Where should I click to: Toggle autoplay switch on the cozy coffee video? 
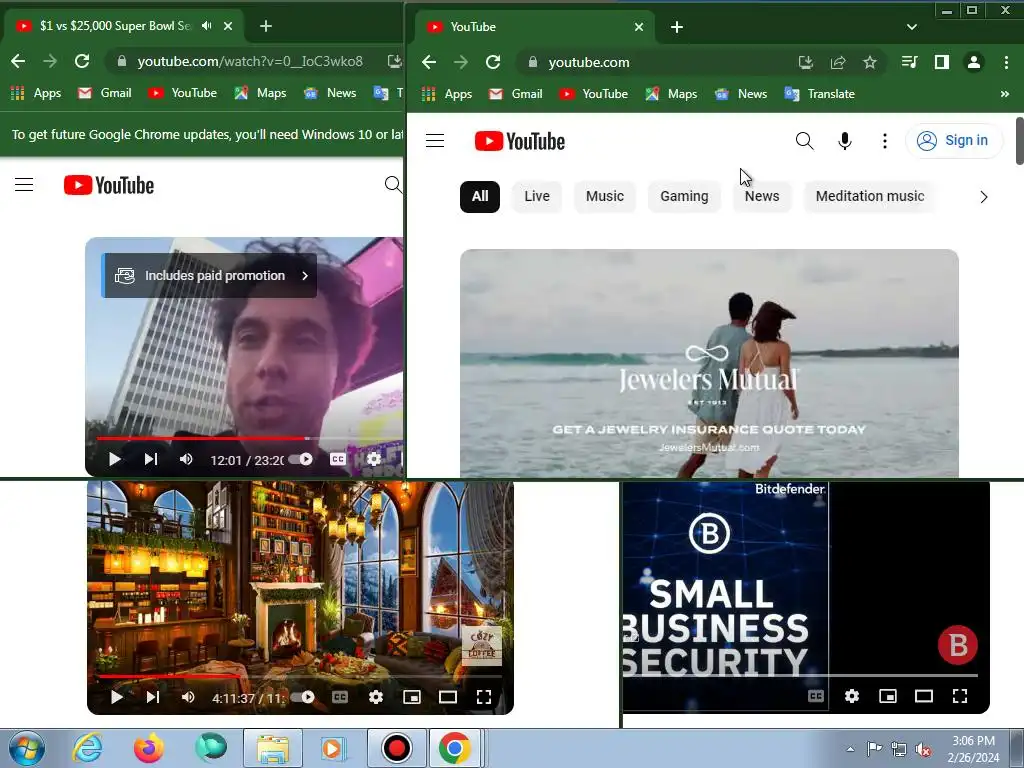(303, 697)
